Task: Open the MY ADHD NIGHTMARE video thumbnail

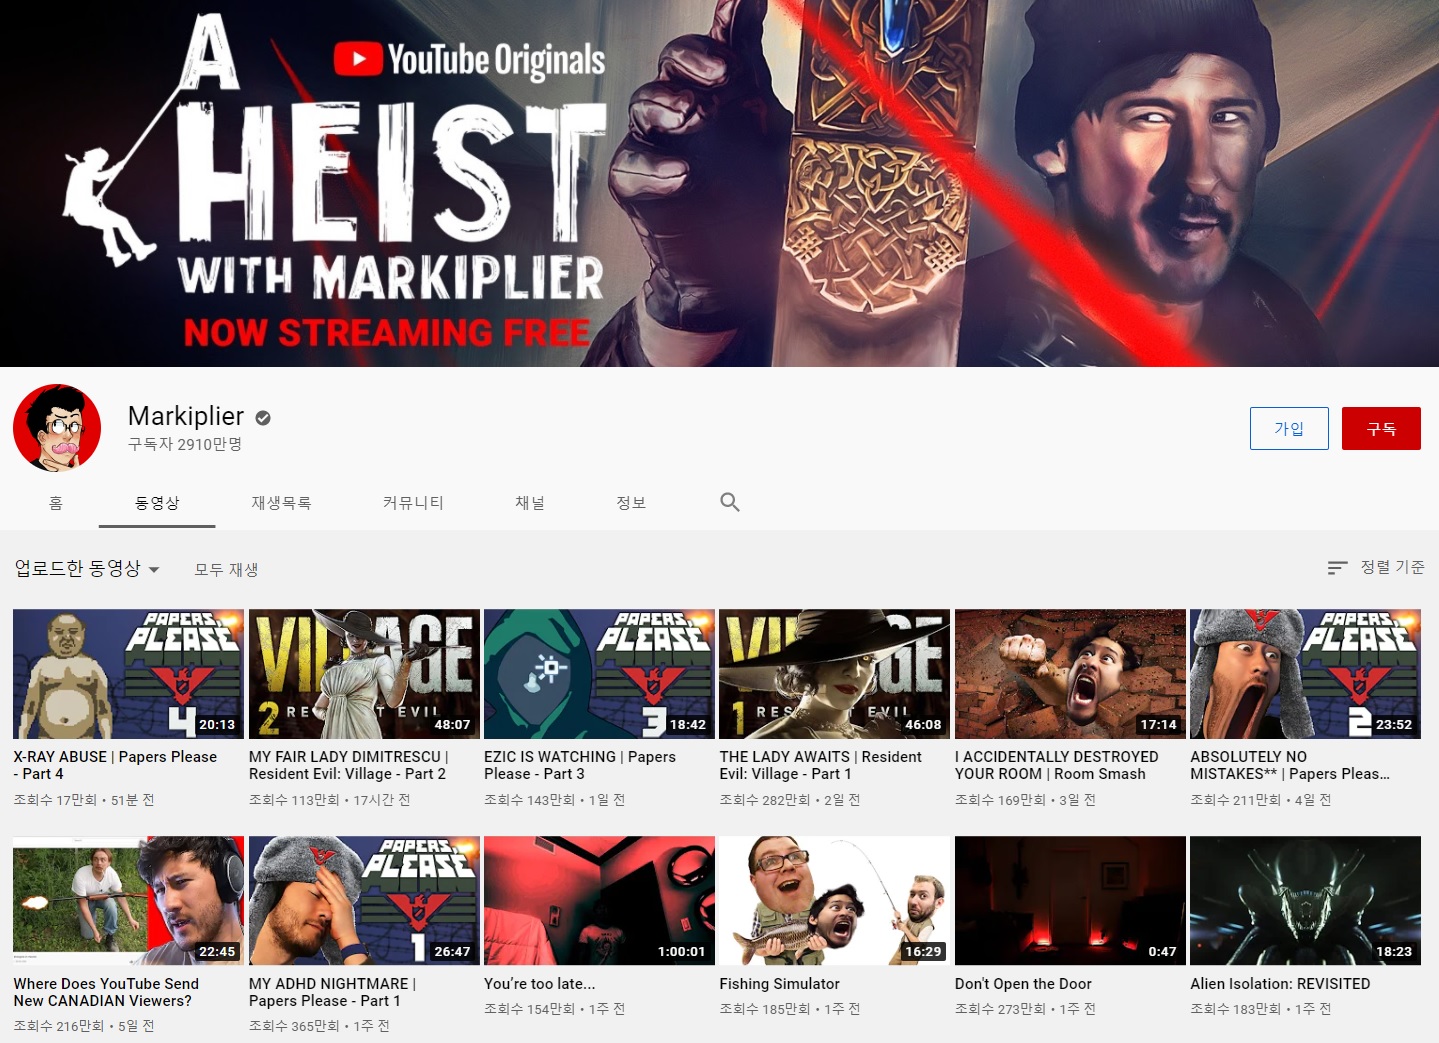Action: 364,901
